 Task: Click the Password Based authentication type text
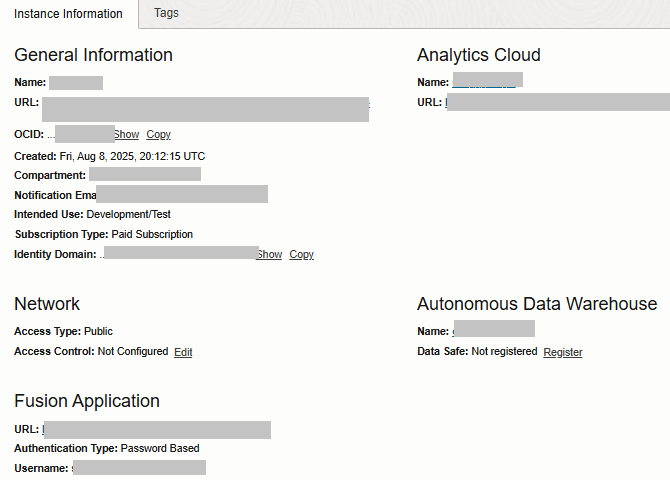coord(160,448)
